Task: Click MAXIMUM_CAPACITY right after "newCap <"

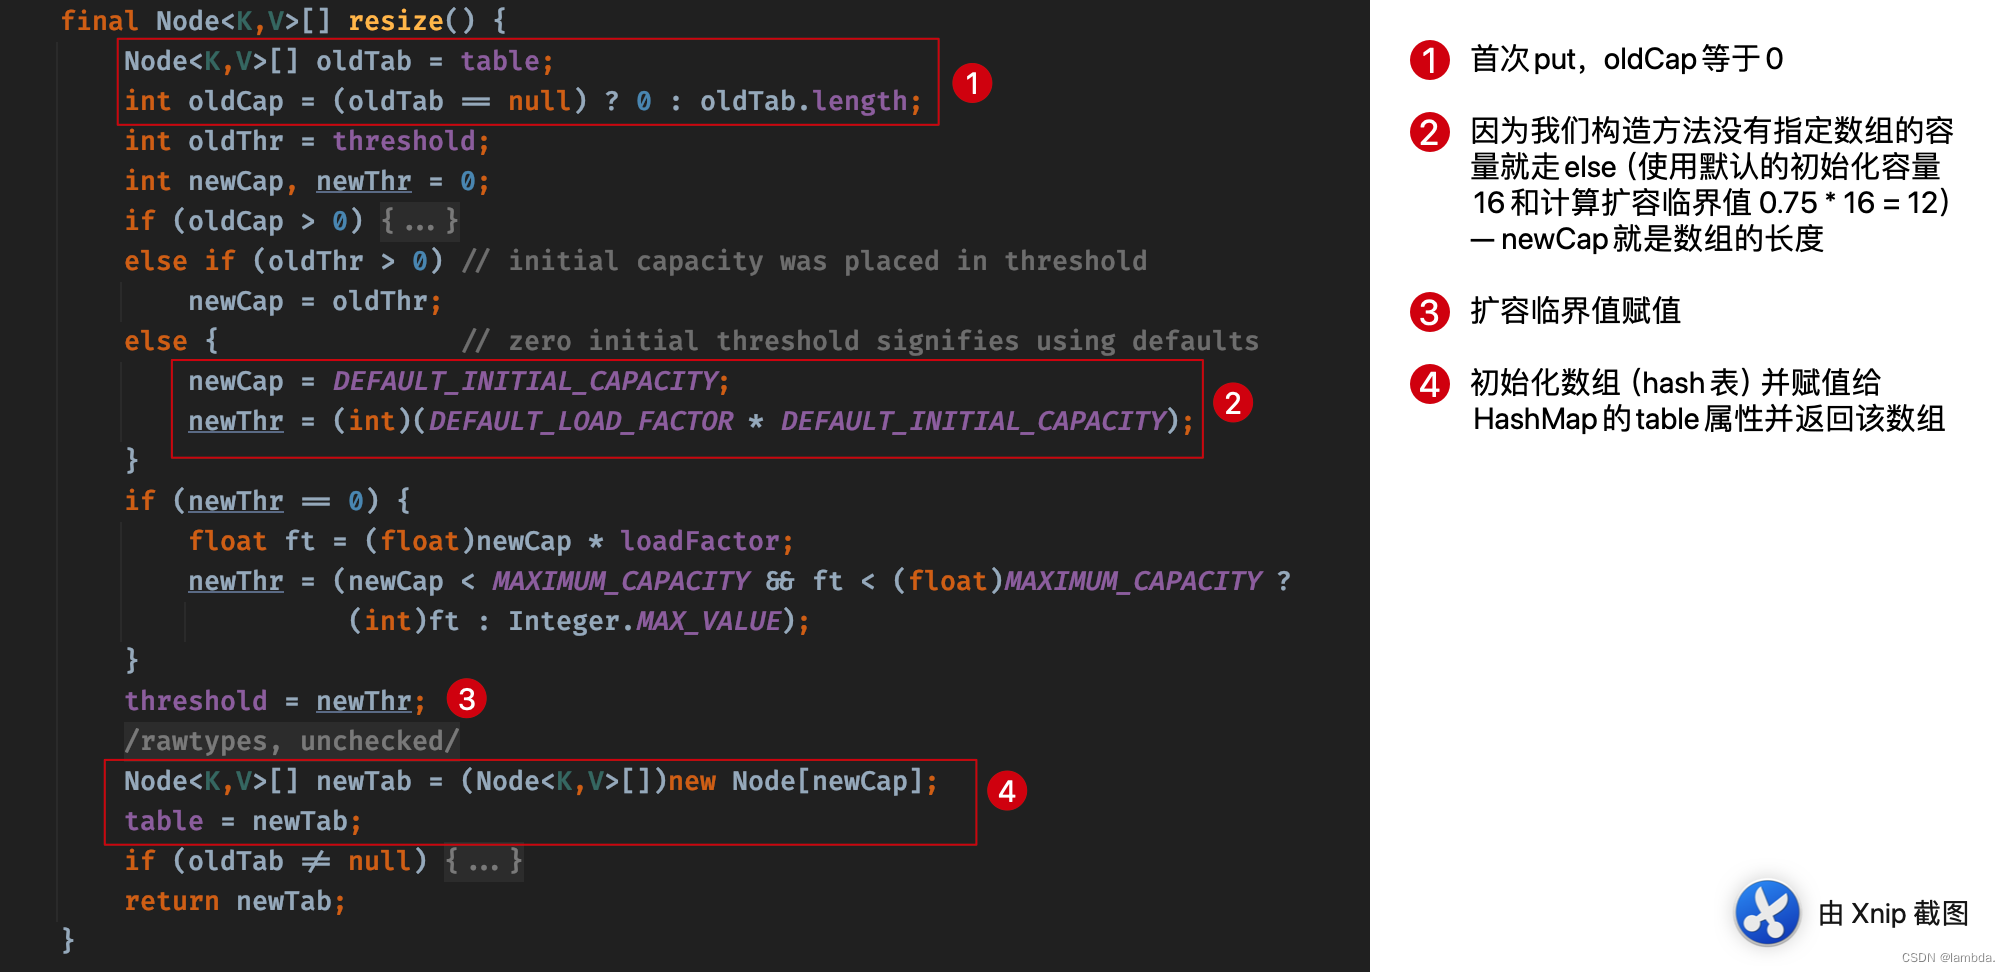Action: (x=621, y=581)
